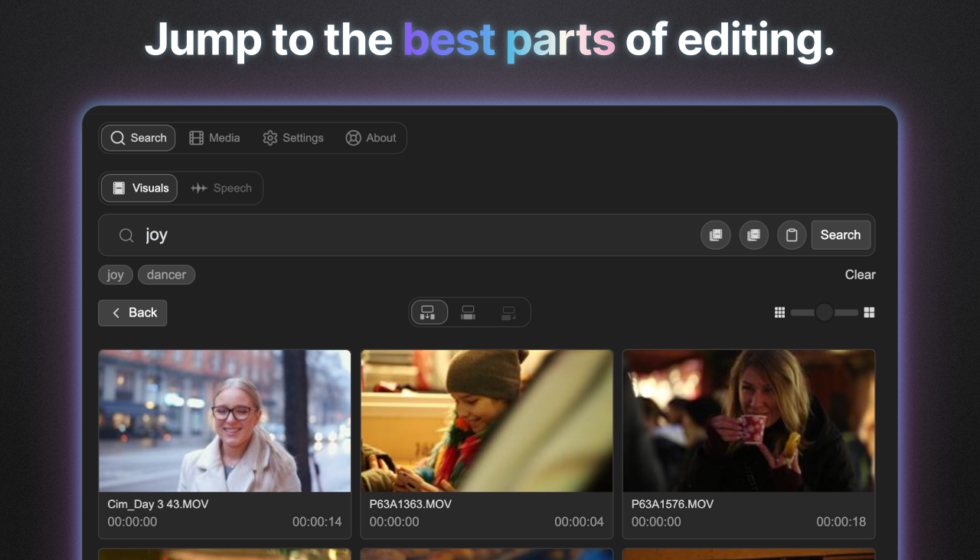Click the Search button beside the clipboard icon
The image size is (980, 560).
(x=841, y=235)
